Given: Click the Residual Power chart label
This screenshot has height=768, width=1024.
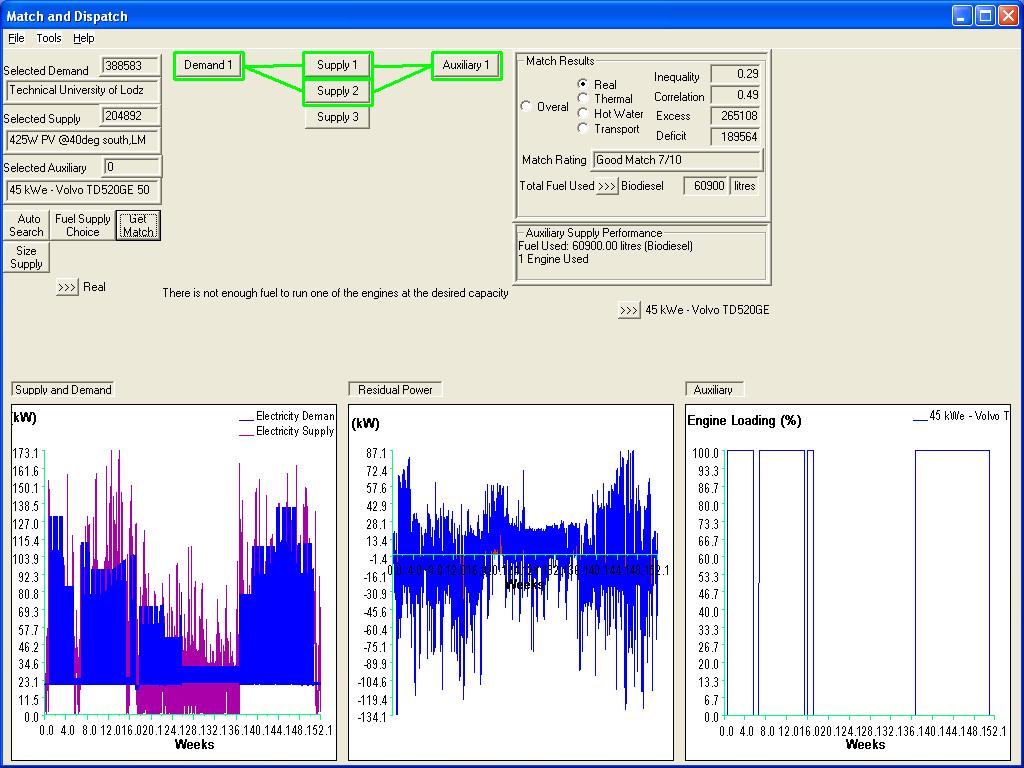Looking at the screenshot, I should tap(395, 390).
